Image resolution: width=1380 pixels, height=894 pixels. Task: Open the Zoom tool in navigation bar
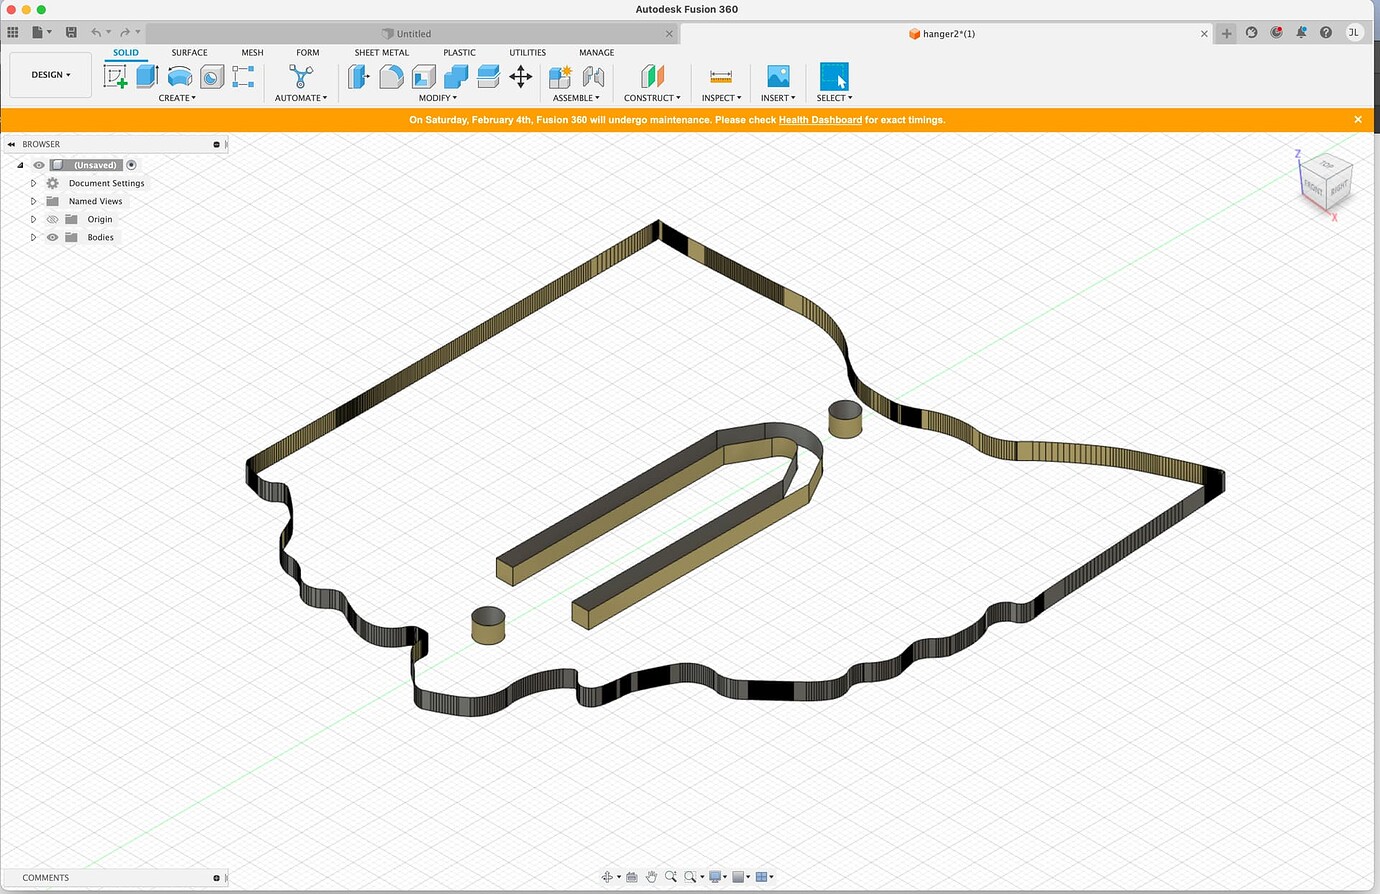(670, 876)
